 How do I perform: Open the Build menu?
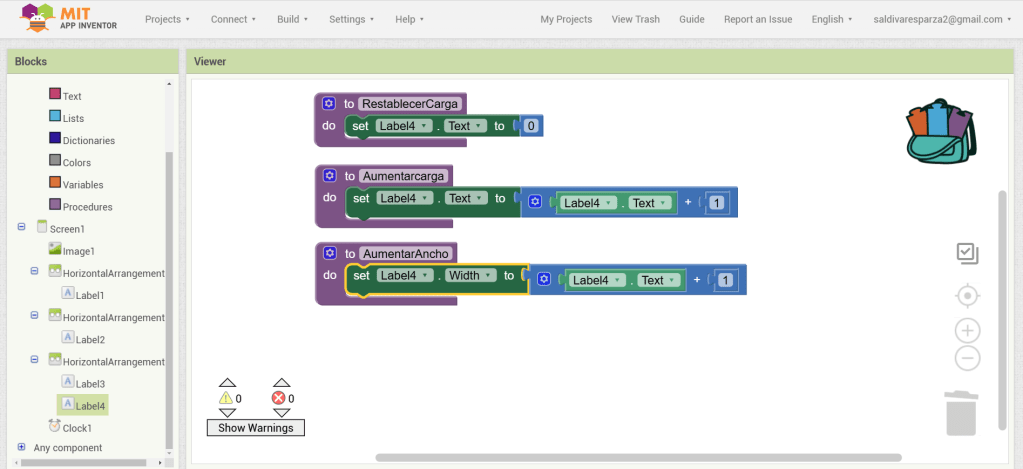[x=294, y=19]
